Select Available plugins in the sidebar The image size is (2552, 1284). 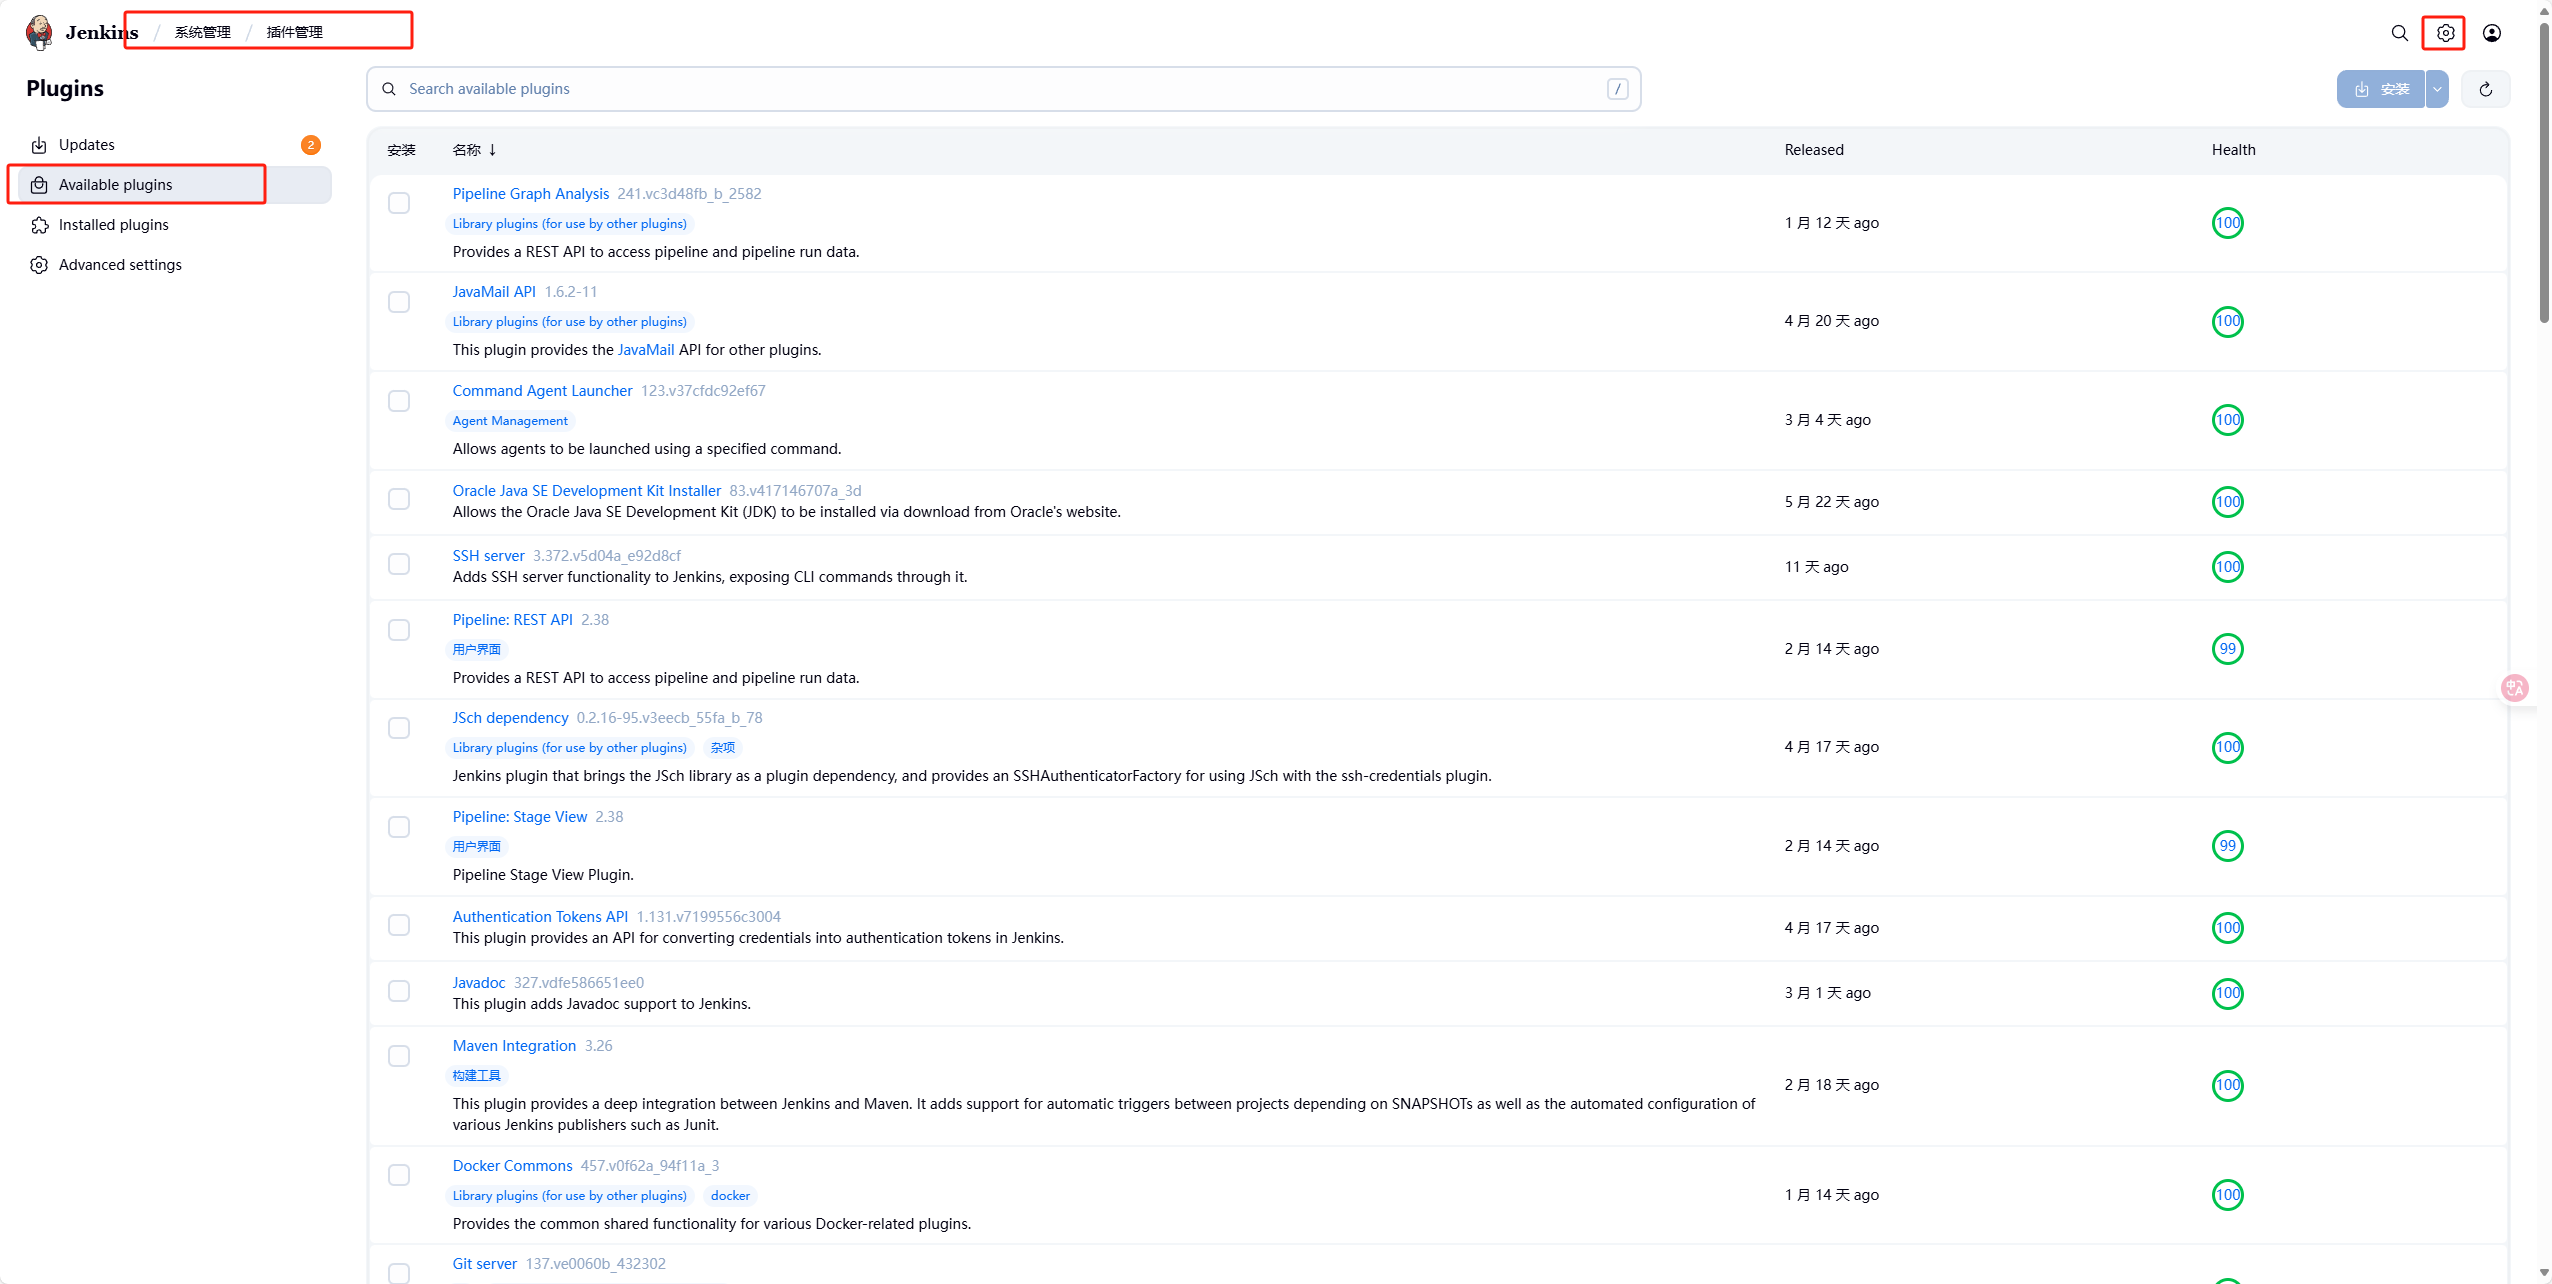click(x=175, y=185)
